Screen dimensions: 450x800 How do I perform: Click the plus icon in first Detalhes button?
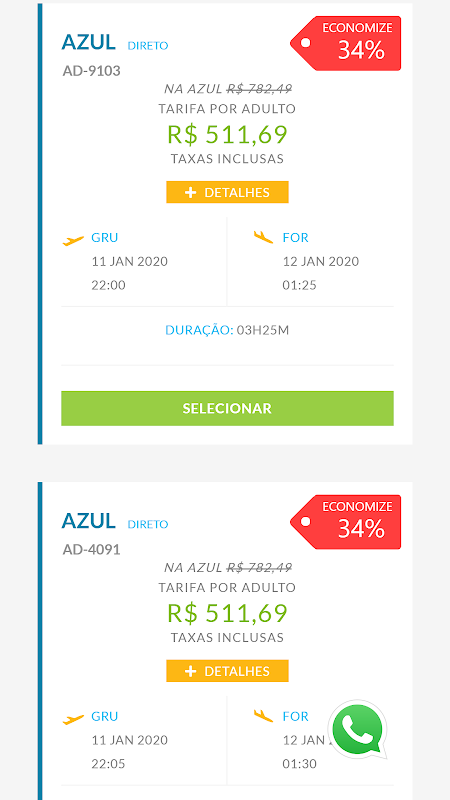(190, 192)
